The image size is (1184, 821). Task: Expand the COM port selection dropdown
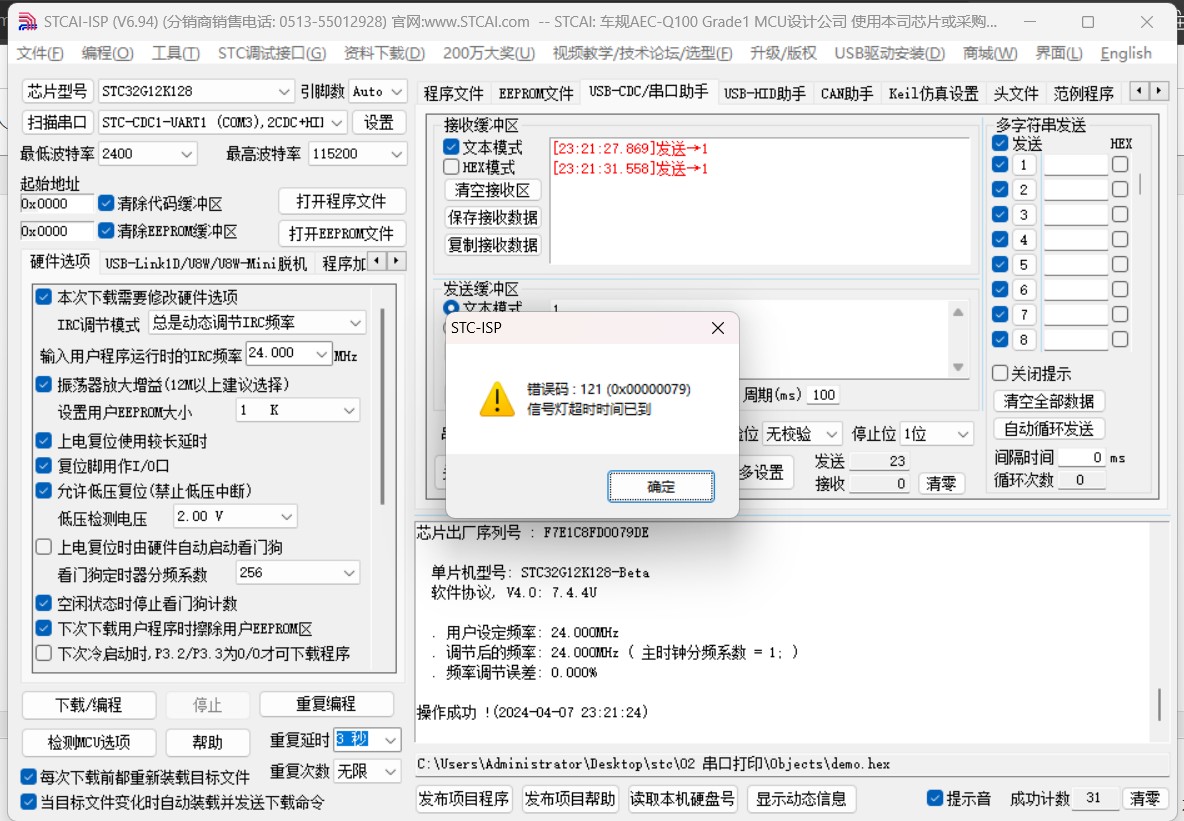point(338,122)
